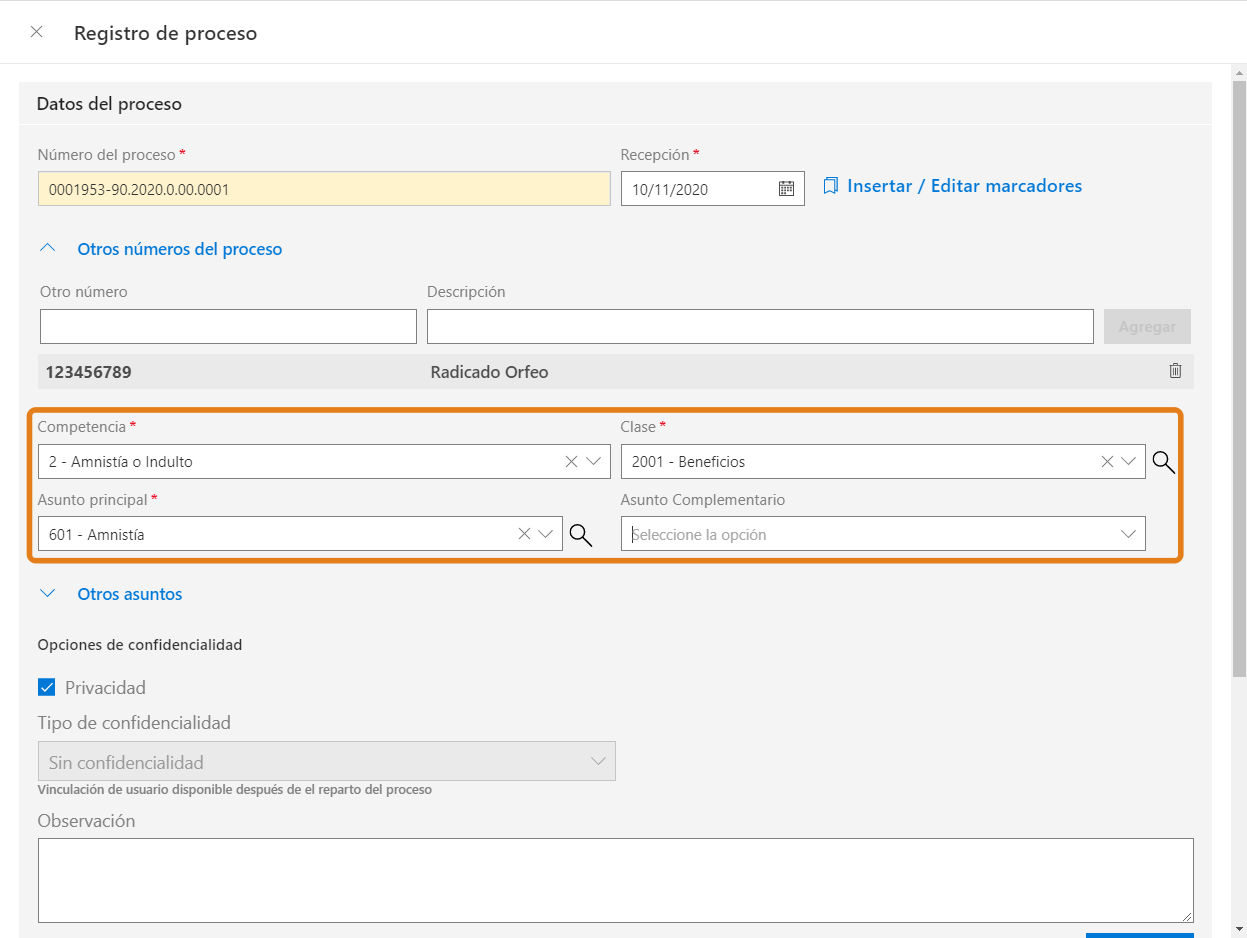
Task: Click the Descripción input field
Action: click(x=760, y=327)
